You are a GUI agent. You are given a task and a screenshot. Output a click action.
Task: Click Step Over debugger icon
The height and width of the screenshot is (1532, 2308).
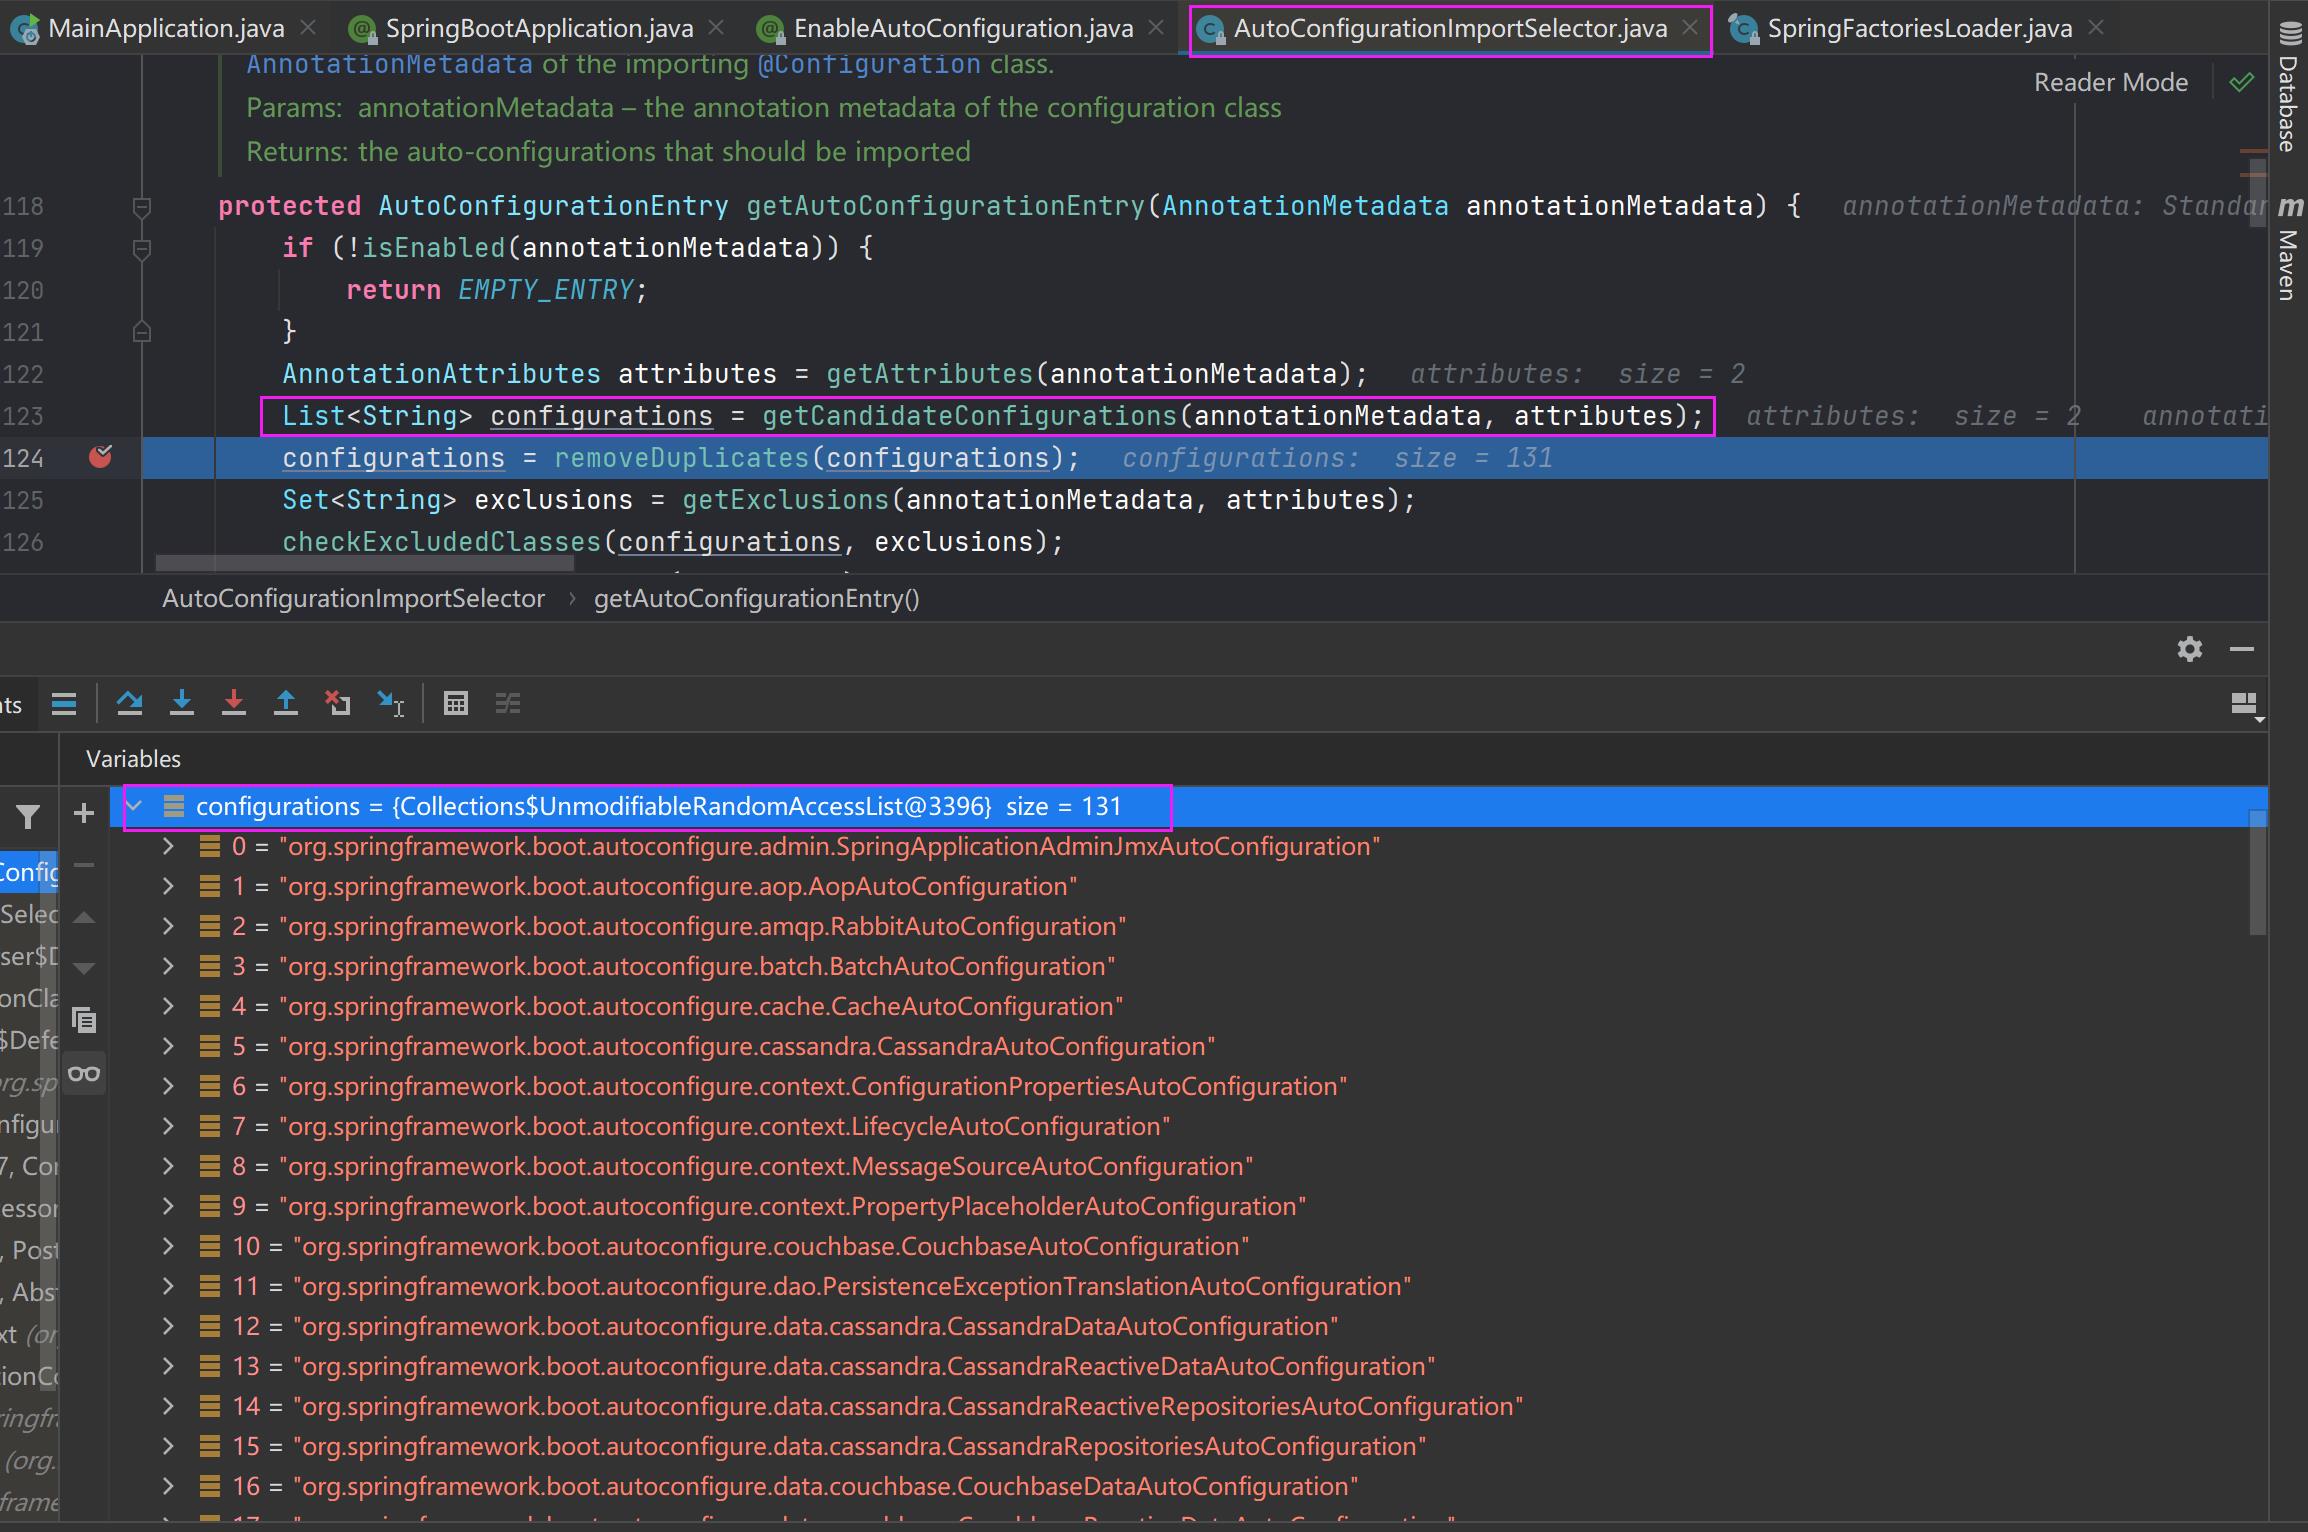(129, 704)
